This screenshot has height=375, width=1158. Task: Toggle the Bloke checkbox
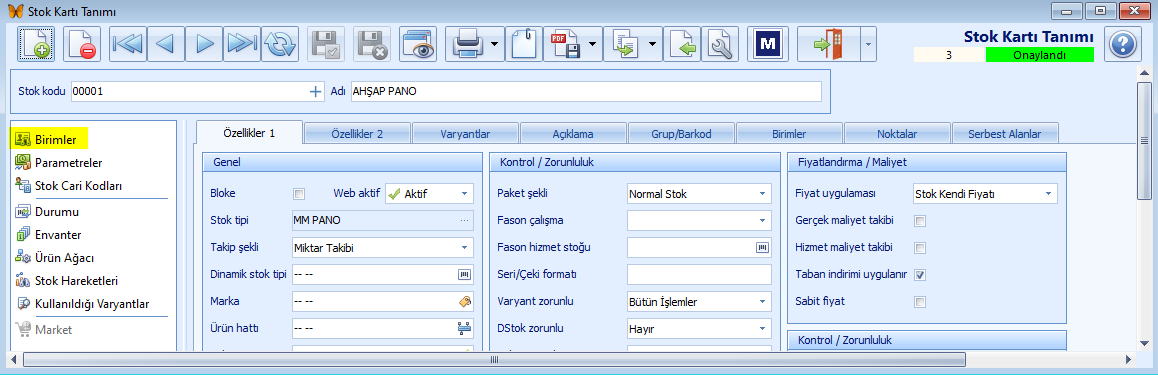click(299, 194)
